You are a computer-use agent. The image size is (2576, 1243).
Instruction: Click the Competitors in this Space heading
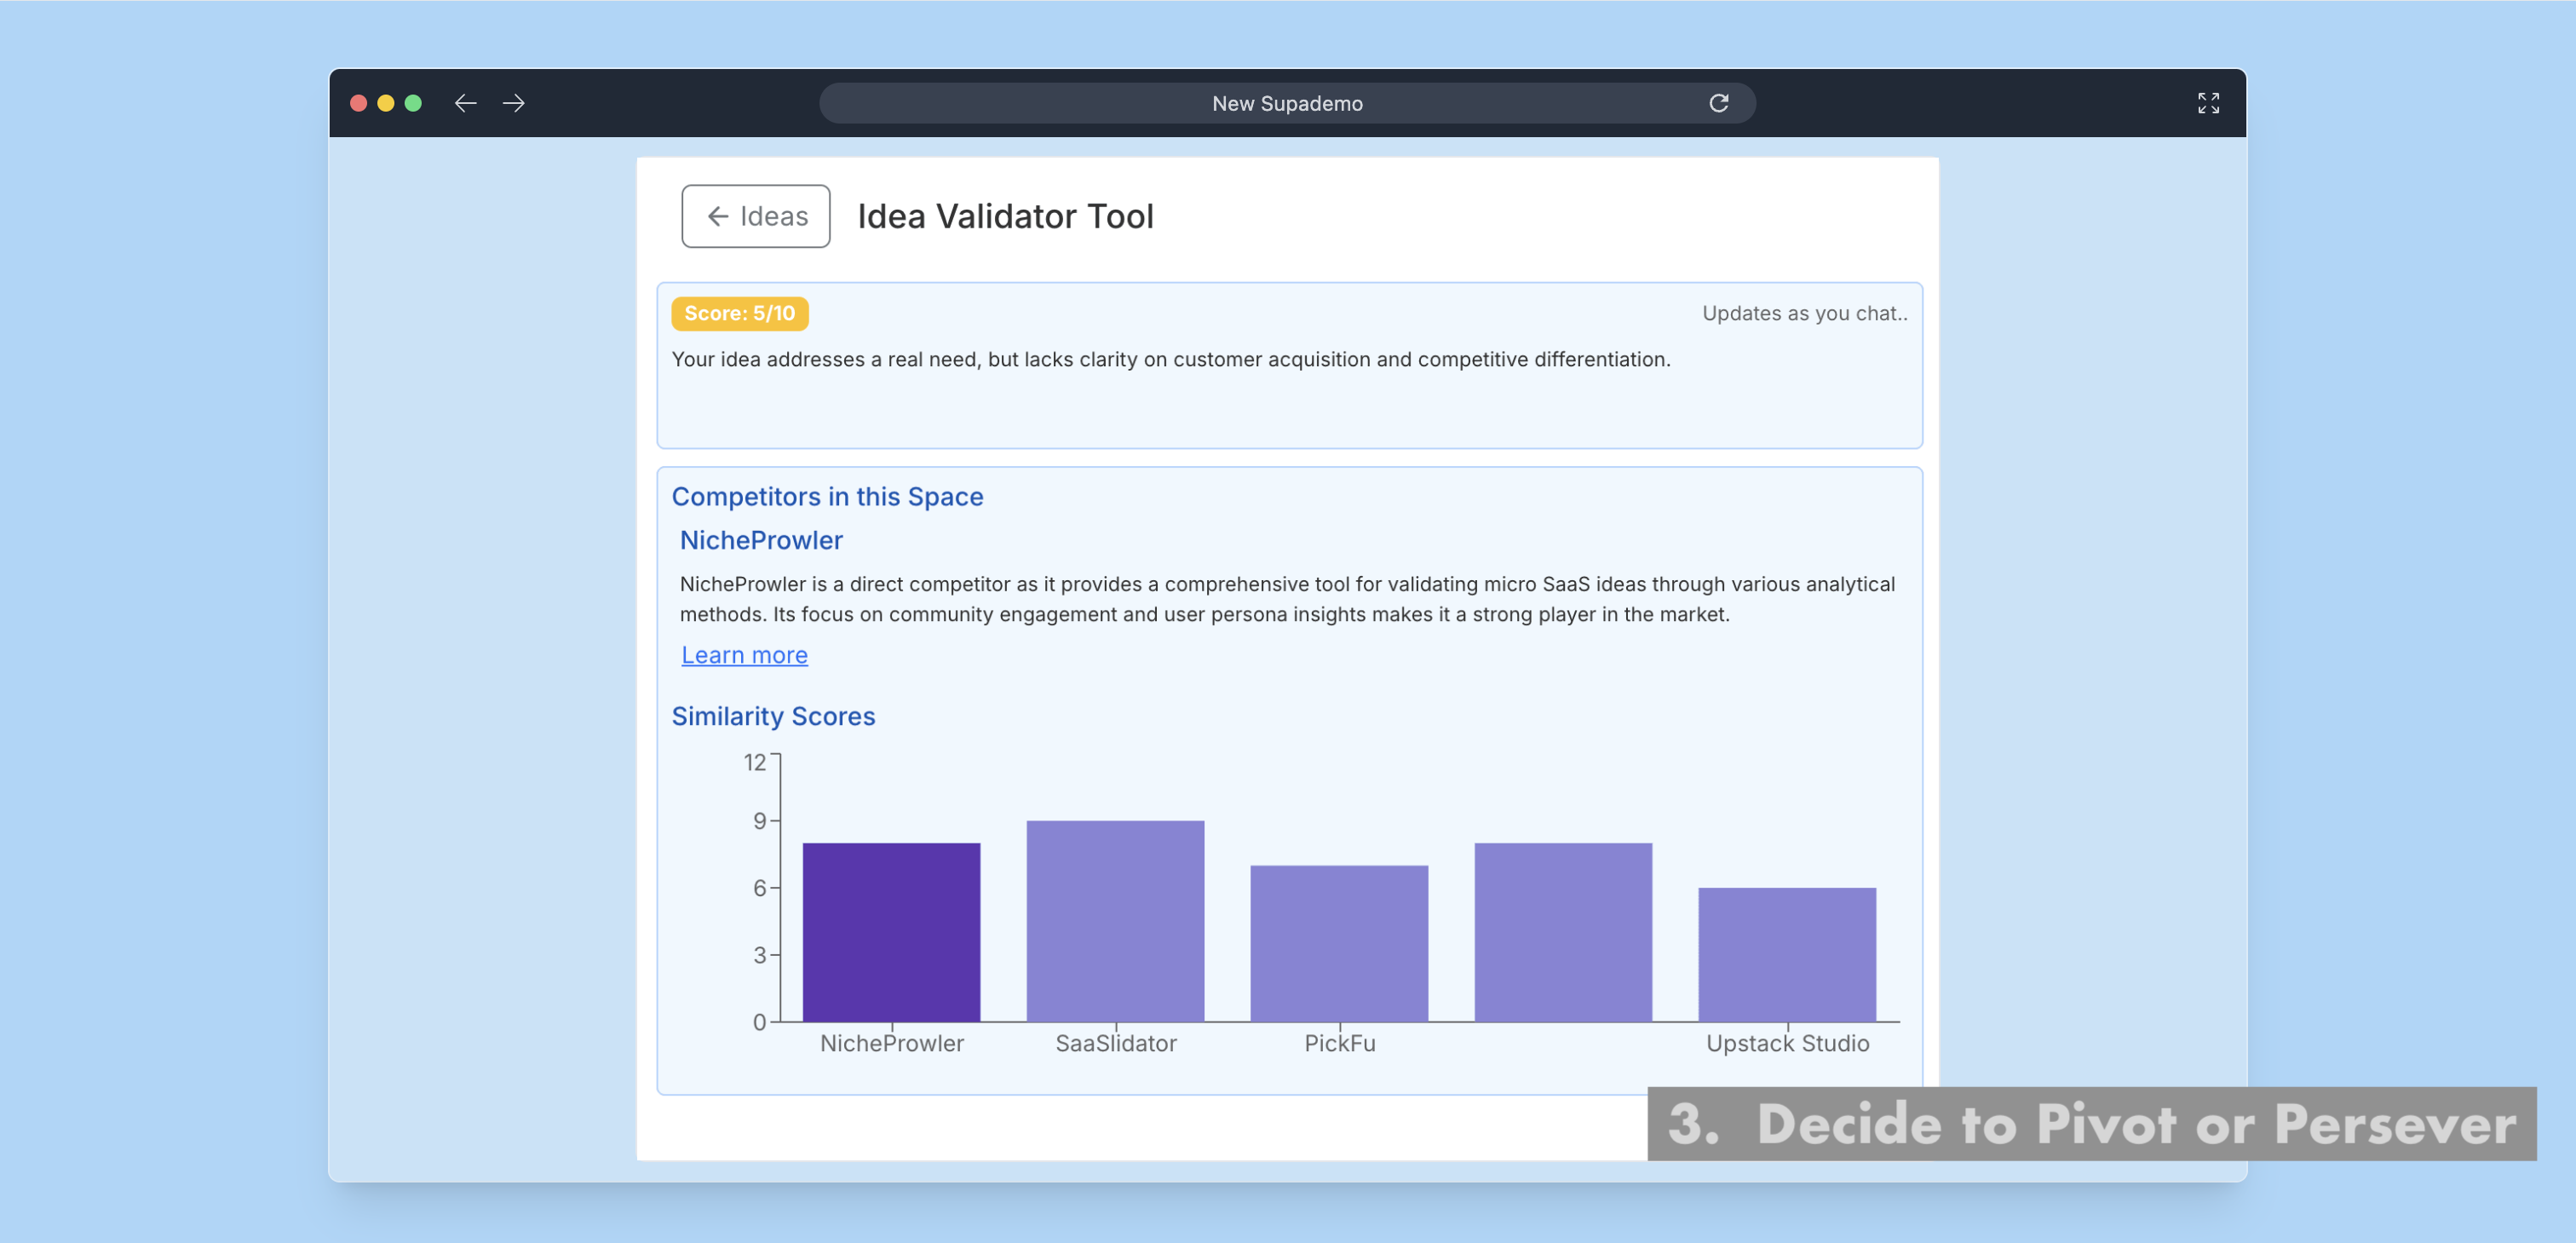click(827, 496)
